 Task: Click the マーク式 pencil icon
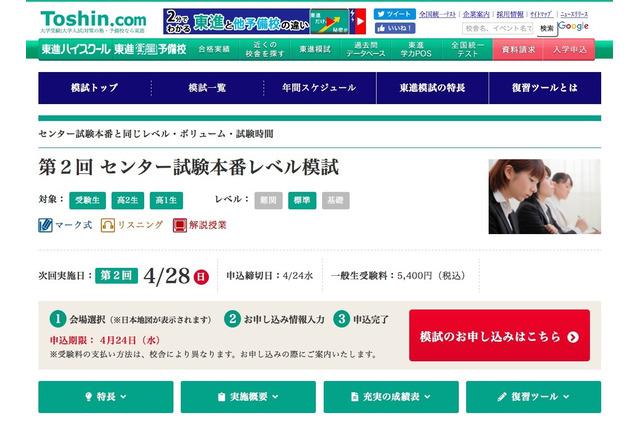[x=45, y=225]
